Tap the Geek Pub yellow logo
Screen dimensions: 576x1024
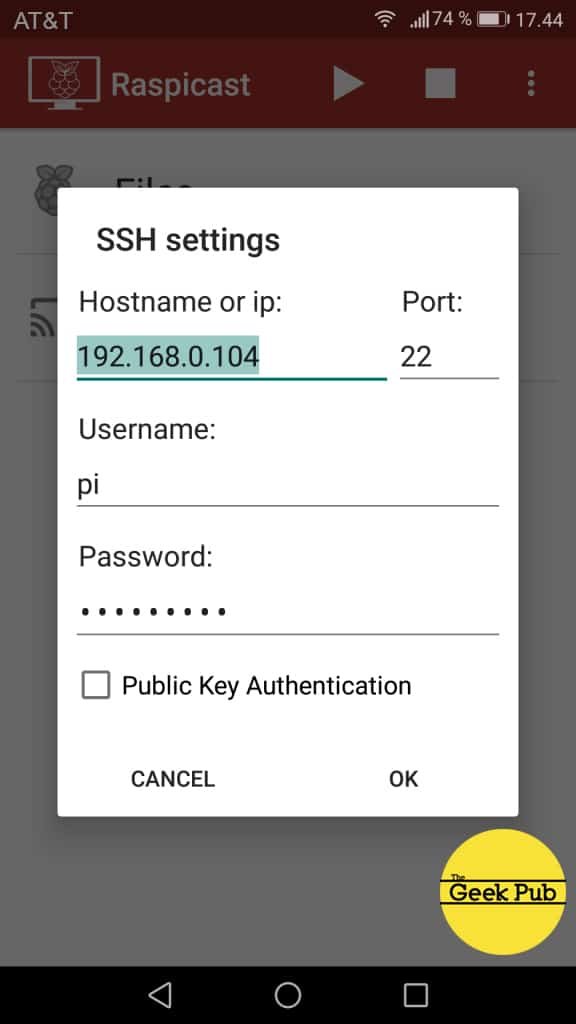click(x=503, y=891)
